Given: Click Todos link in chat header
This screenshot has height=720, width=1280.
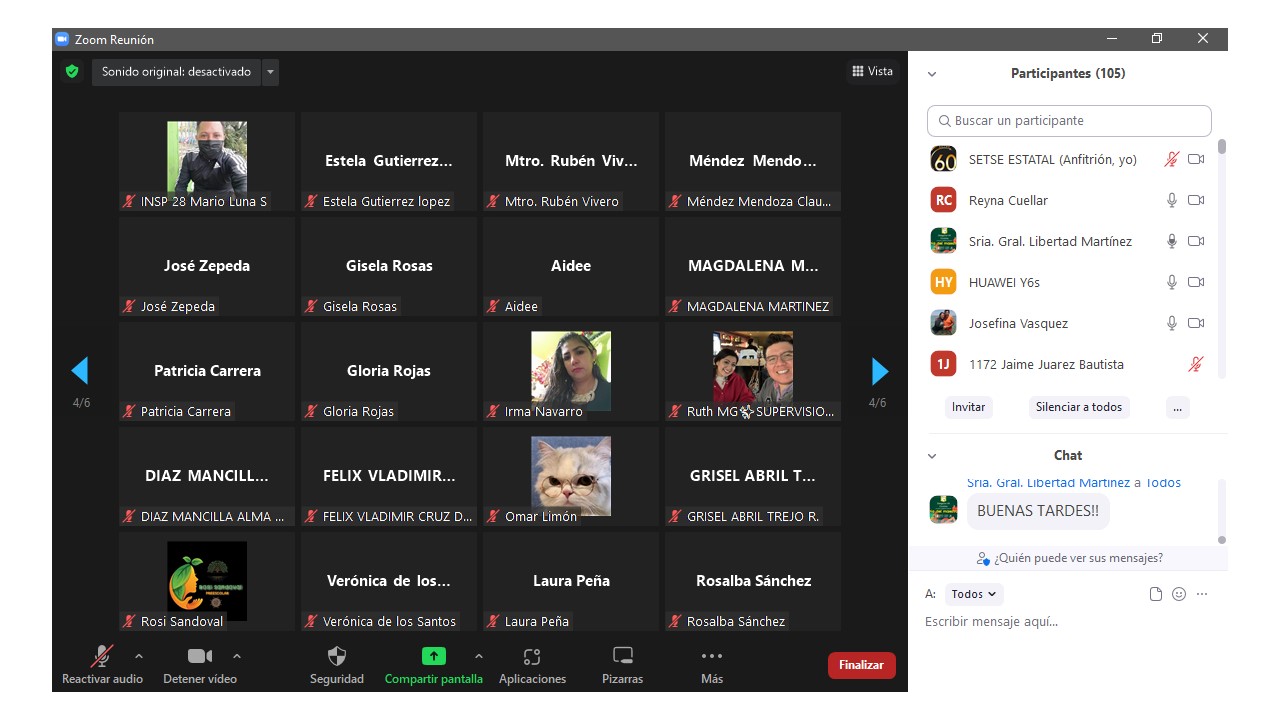Looking at the screenshot, I should point(1163,483).
